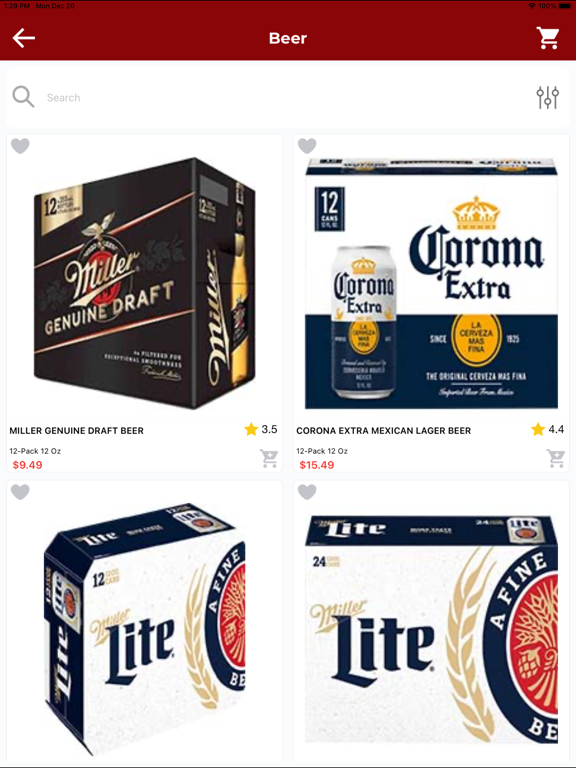Open the filter sliders icon
Screen dimensions: 576x768
pyautogui.click(x=547, y=97)
